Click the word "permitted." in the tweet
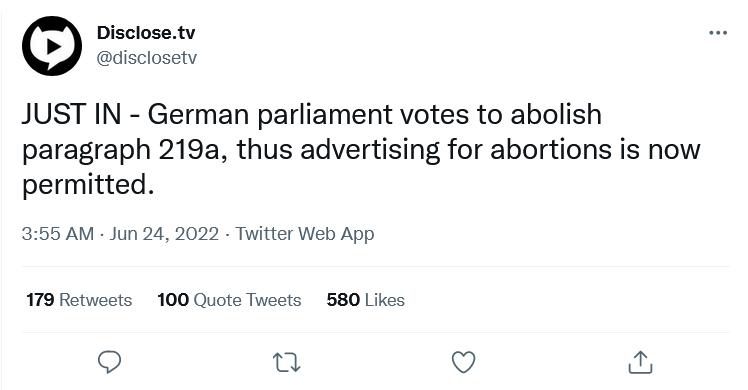The height and width of the screenshot is (390, 748). point(88,185)
